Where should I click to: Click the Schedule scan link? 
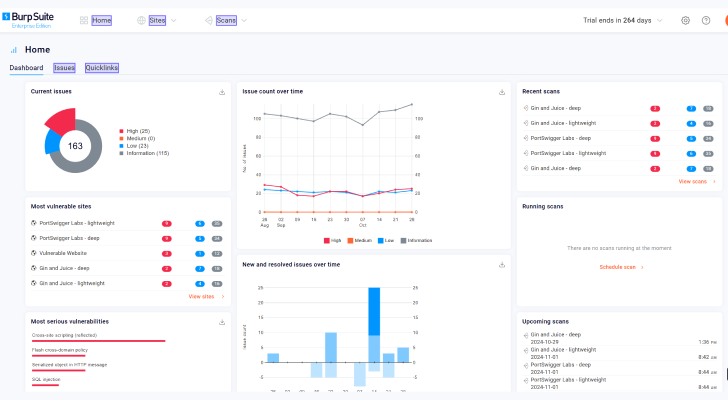618,267
